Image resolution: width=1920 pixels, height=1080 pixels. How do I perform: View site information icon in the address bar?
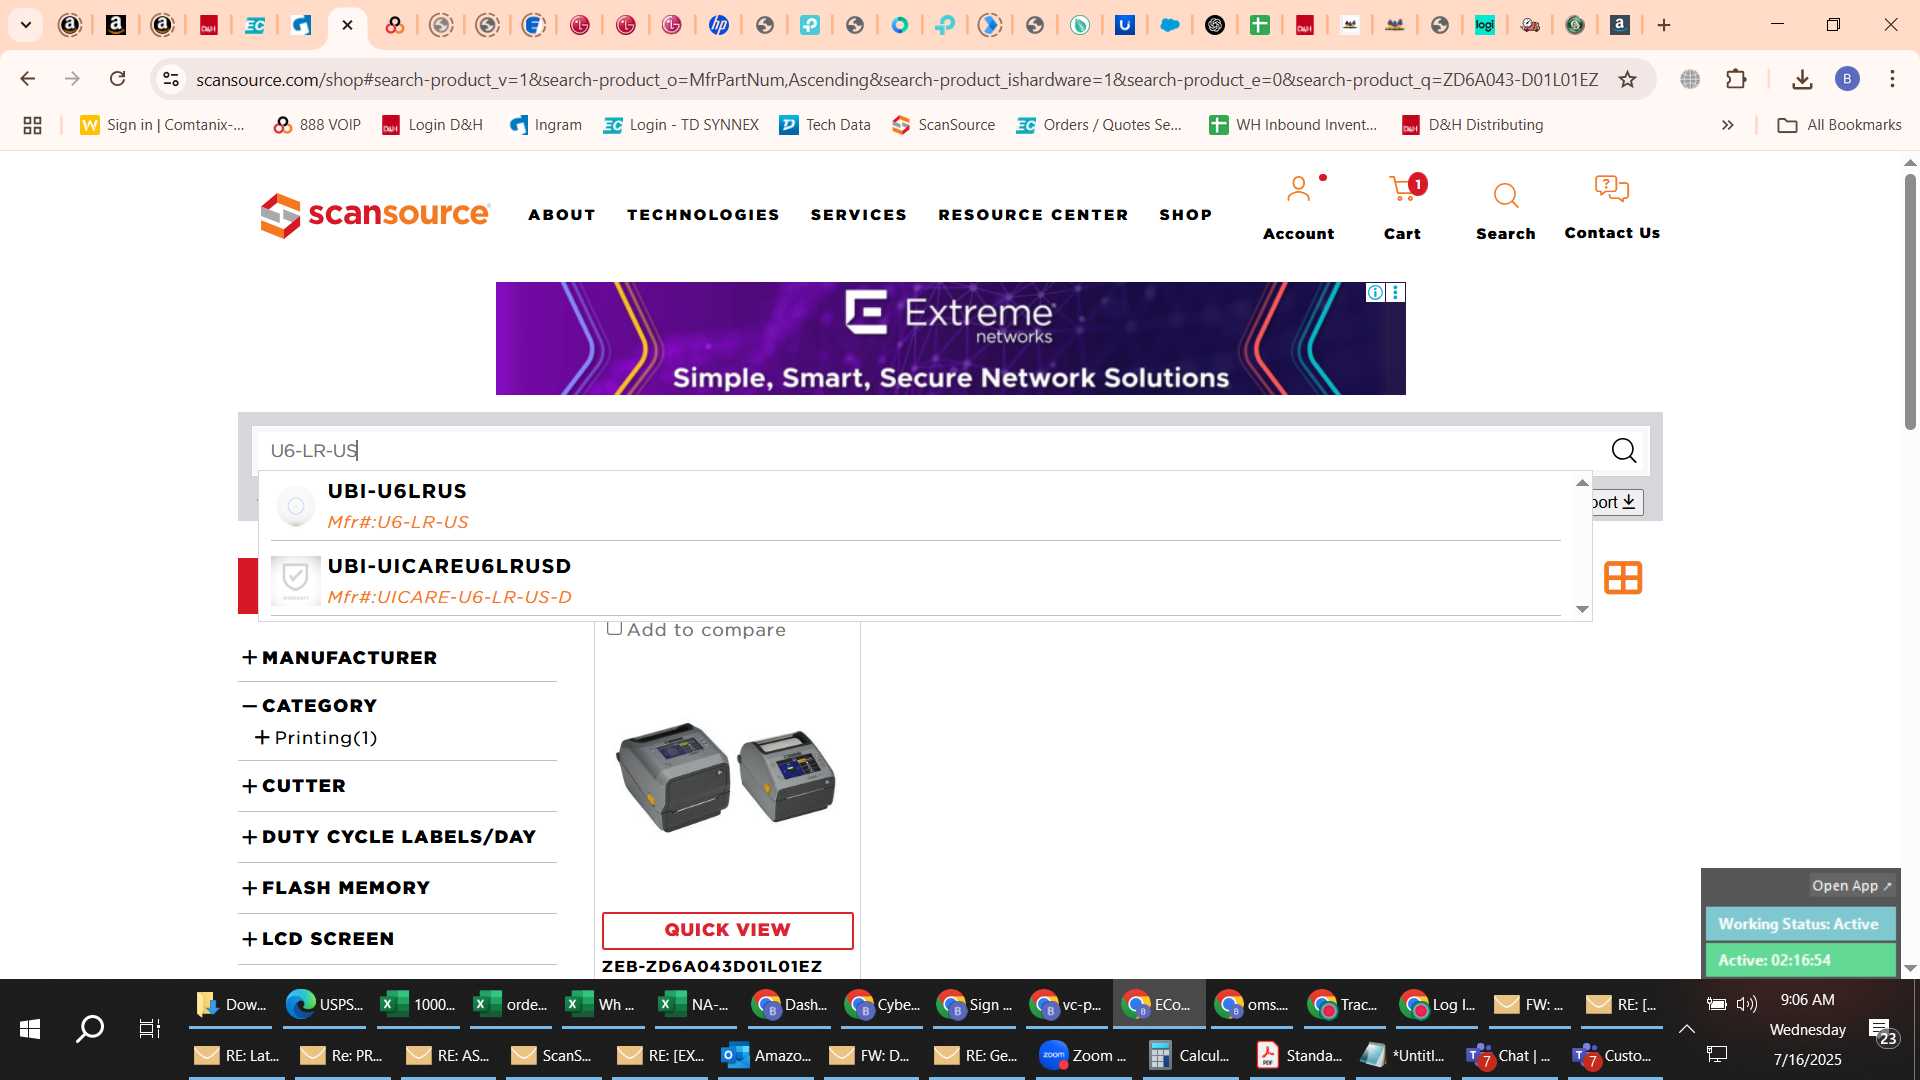[171, 79]
